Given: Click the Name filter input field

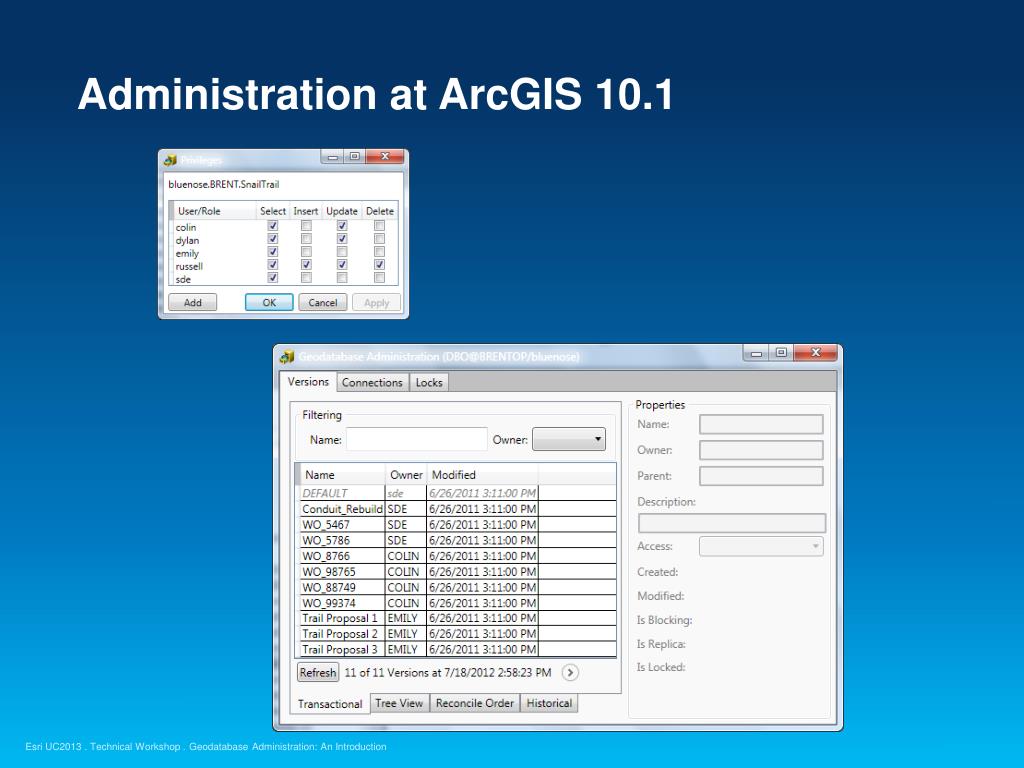Looking at the screenshot, I should [x=417, y=440].
